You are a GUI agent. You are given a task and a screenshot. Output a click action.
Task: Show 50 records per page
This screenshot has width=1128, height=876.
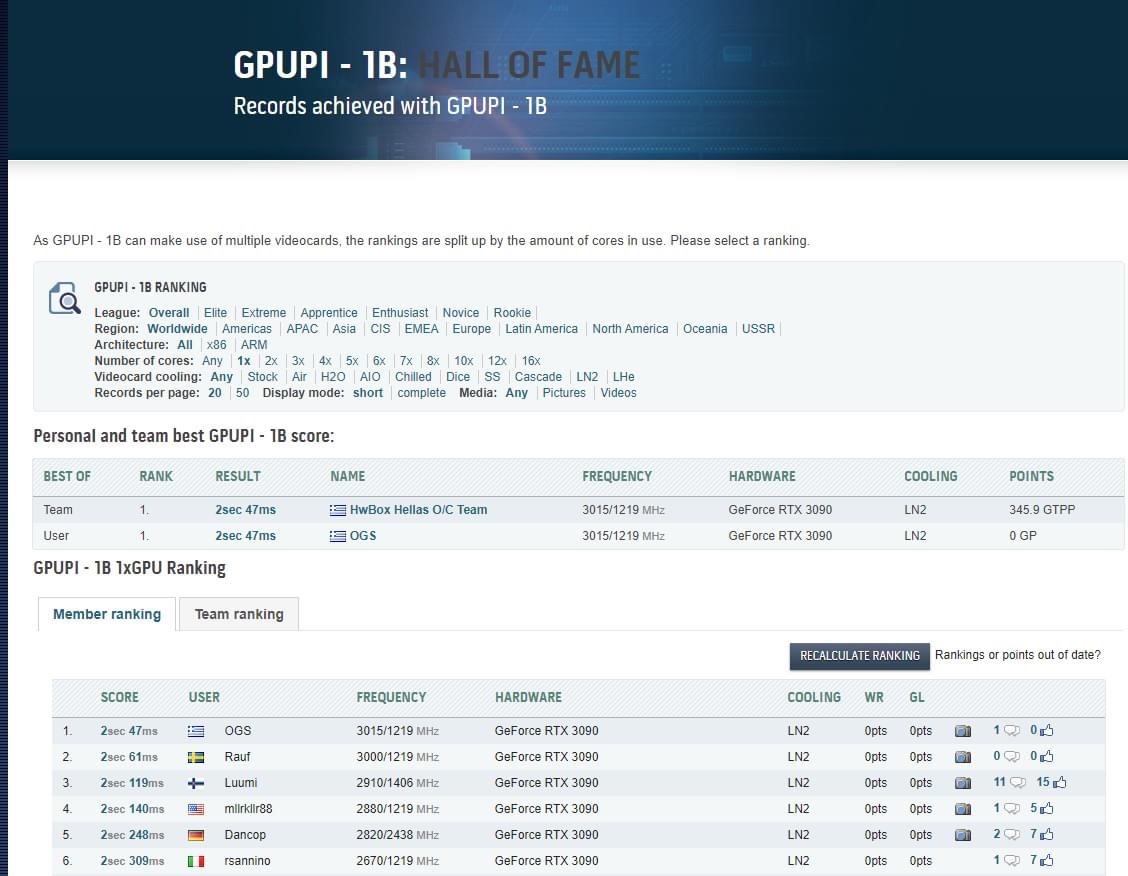pyautogui.click(x=242, y=393)
